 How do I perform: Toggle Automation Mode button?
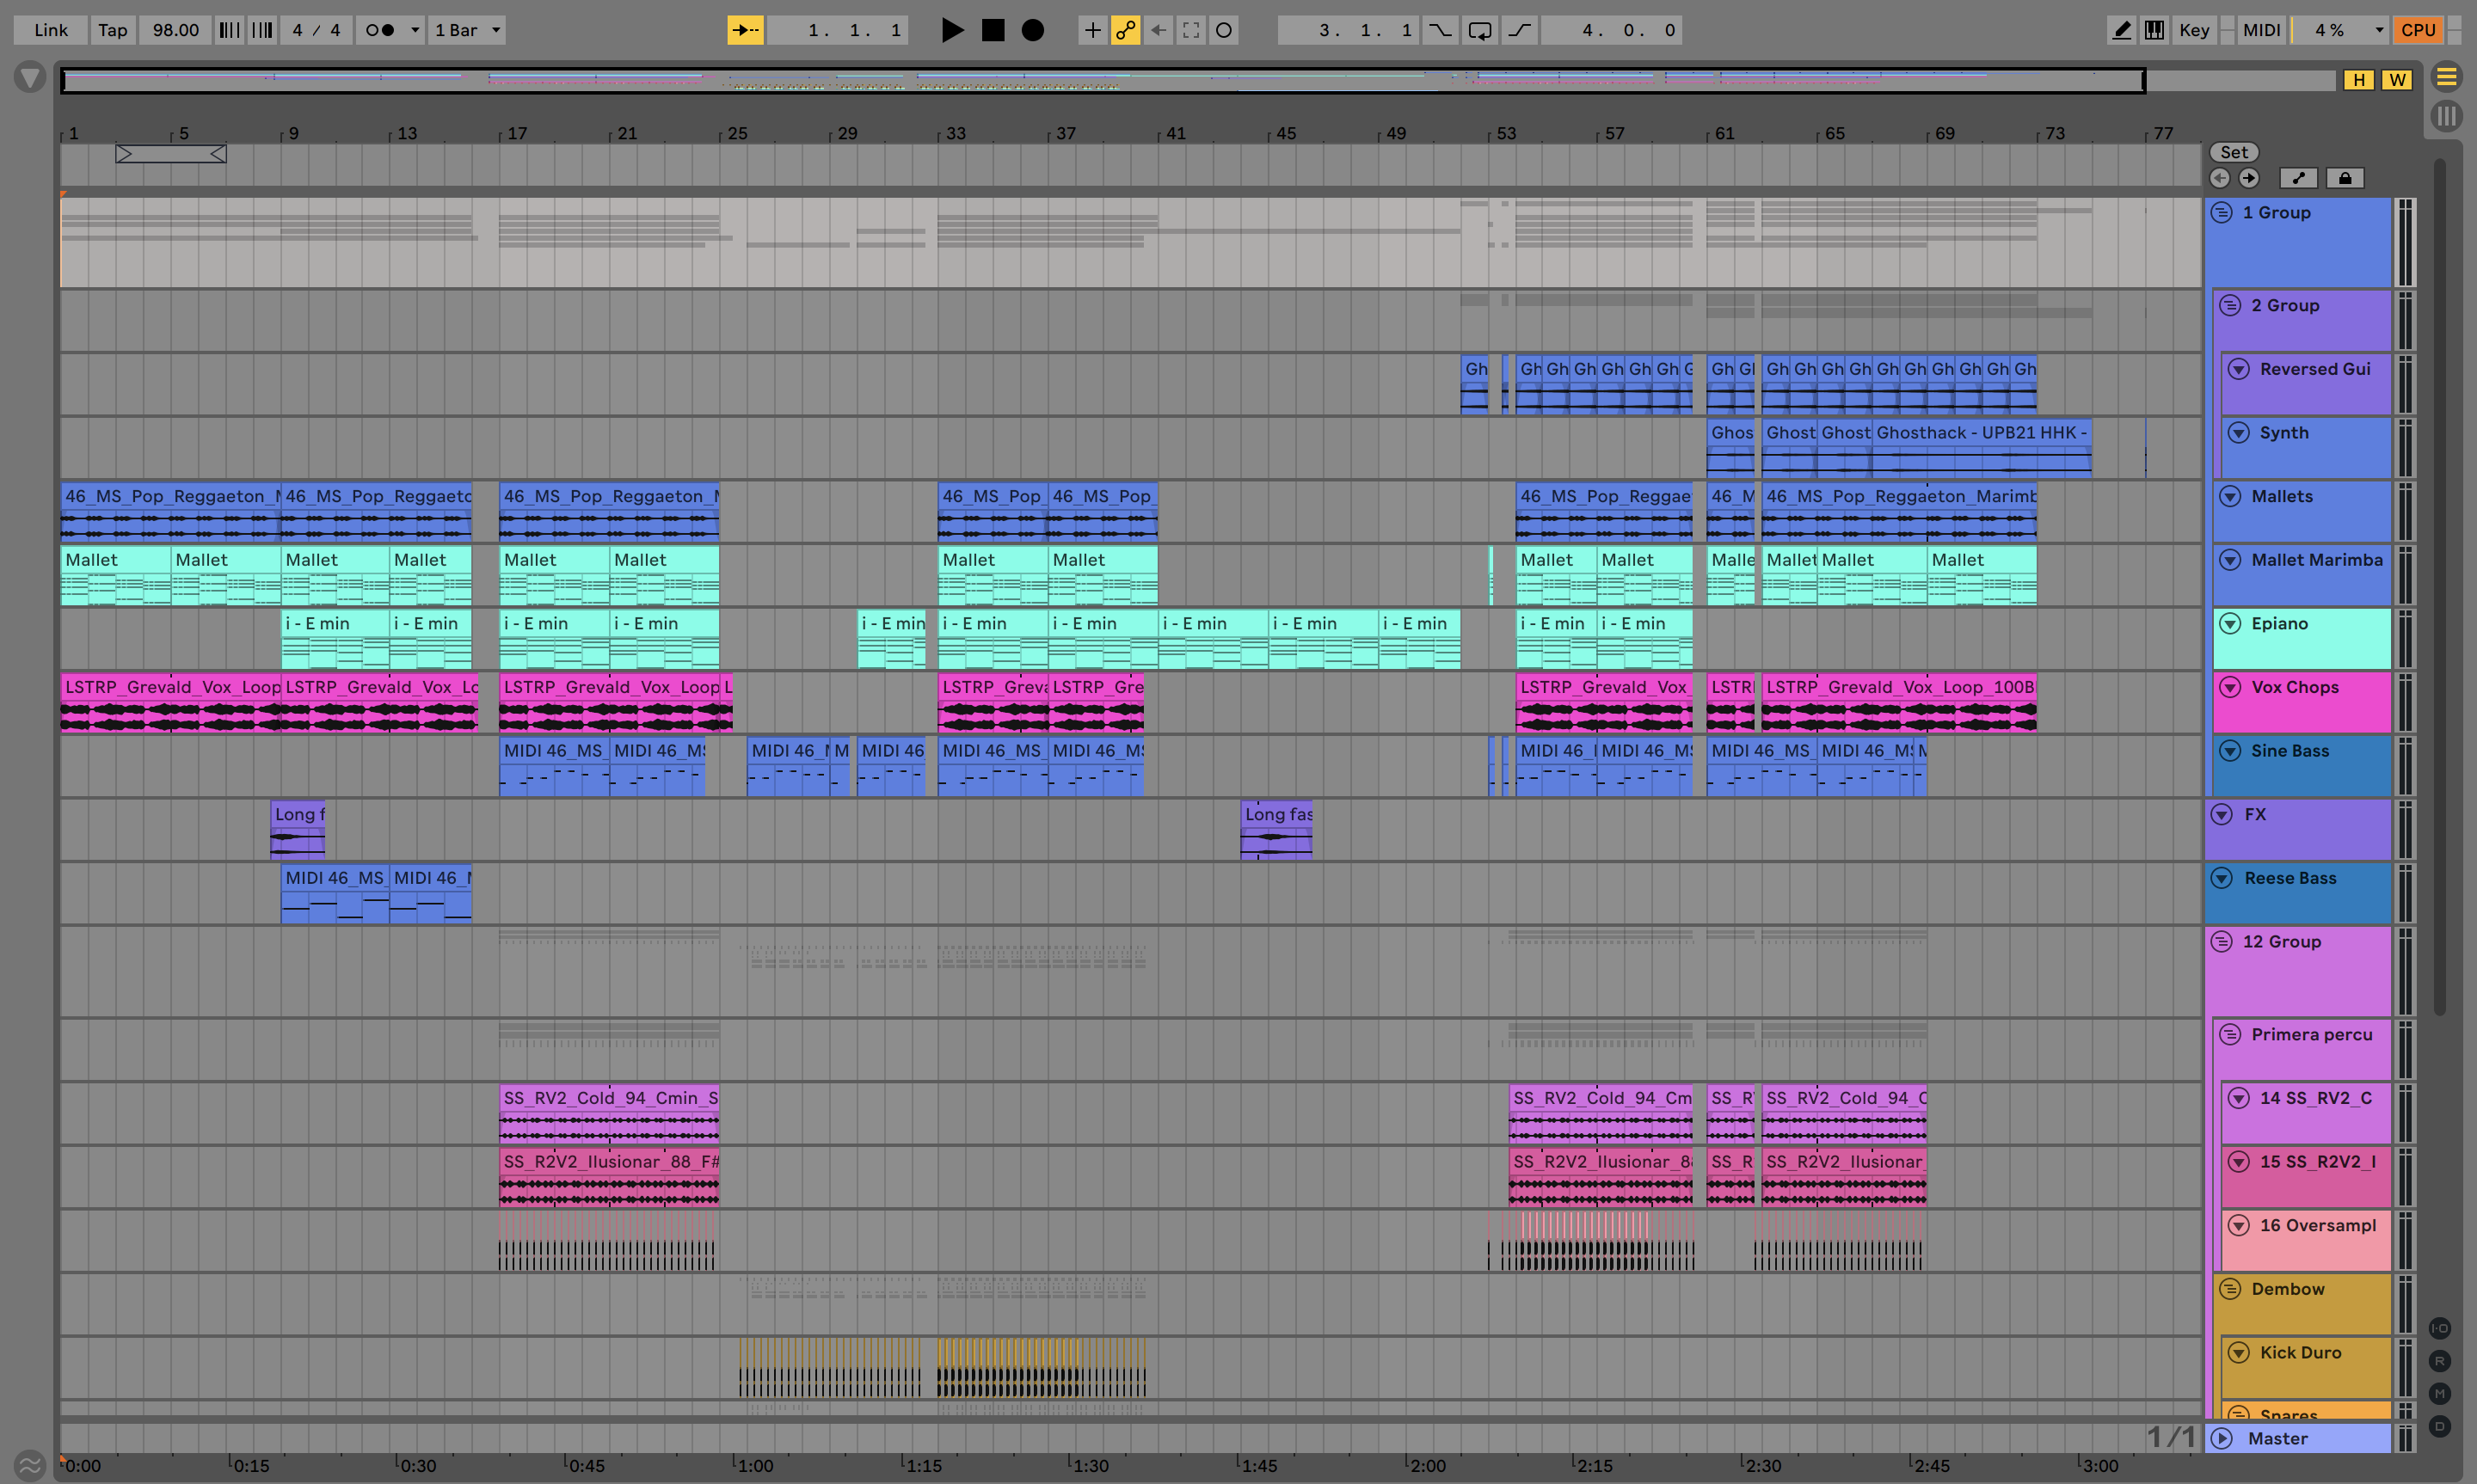click(x=2298, y=178)
